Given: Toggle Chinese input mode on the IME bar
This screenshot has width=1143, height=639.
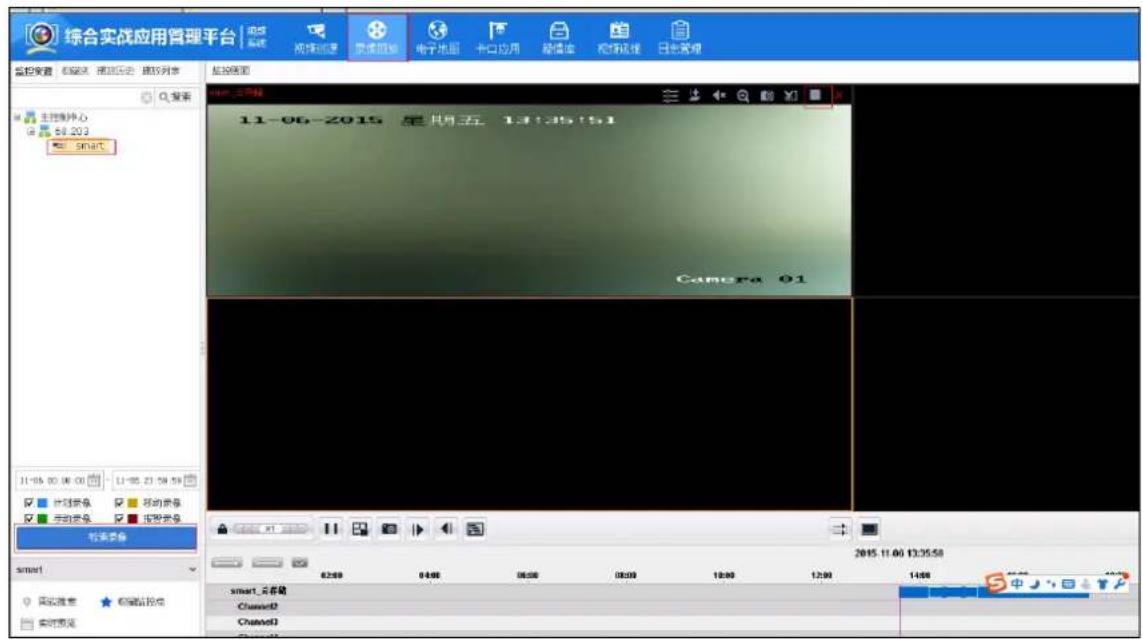Looking at the screenshot, I should pyautogui.click(x=1017, y=584).
